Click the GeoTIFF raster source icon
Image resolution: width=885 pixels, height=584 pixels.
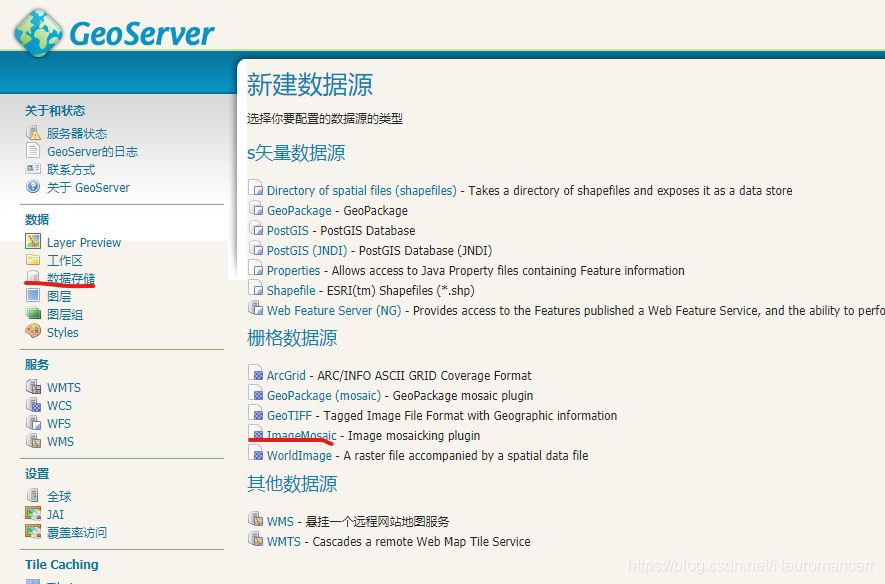pos(256,414)
